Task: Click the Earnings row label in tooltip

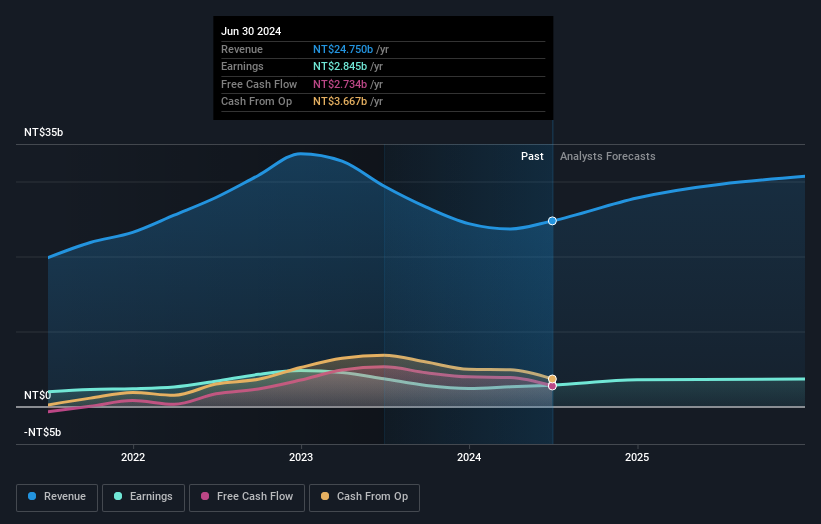Action: pyautogui.click(x=242, y=66)
